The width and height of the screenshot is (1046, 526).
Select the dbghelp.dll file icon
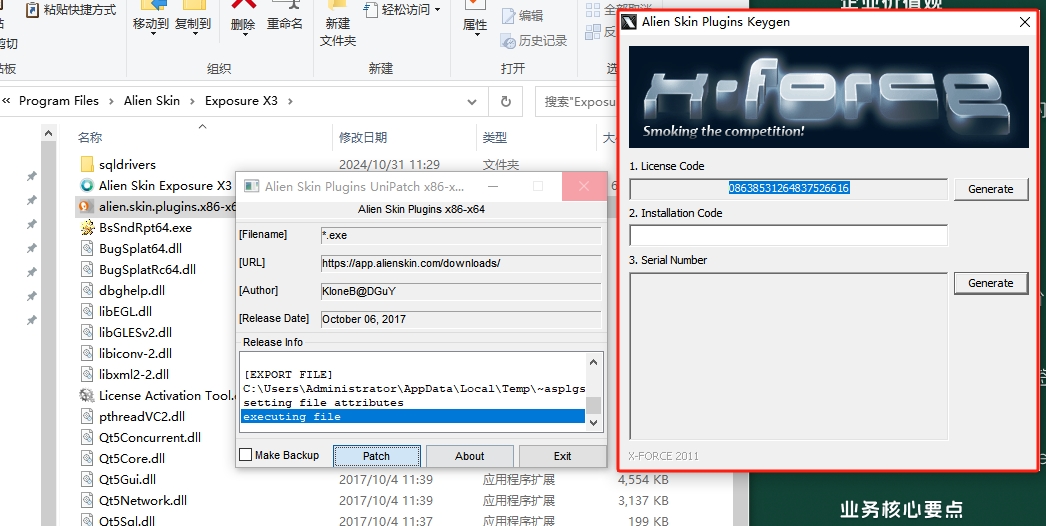coord(87,290)
